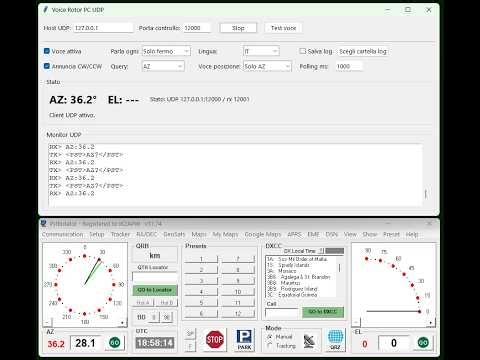
Task: Open the Setup menu
Action: (x=97, y=234)
